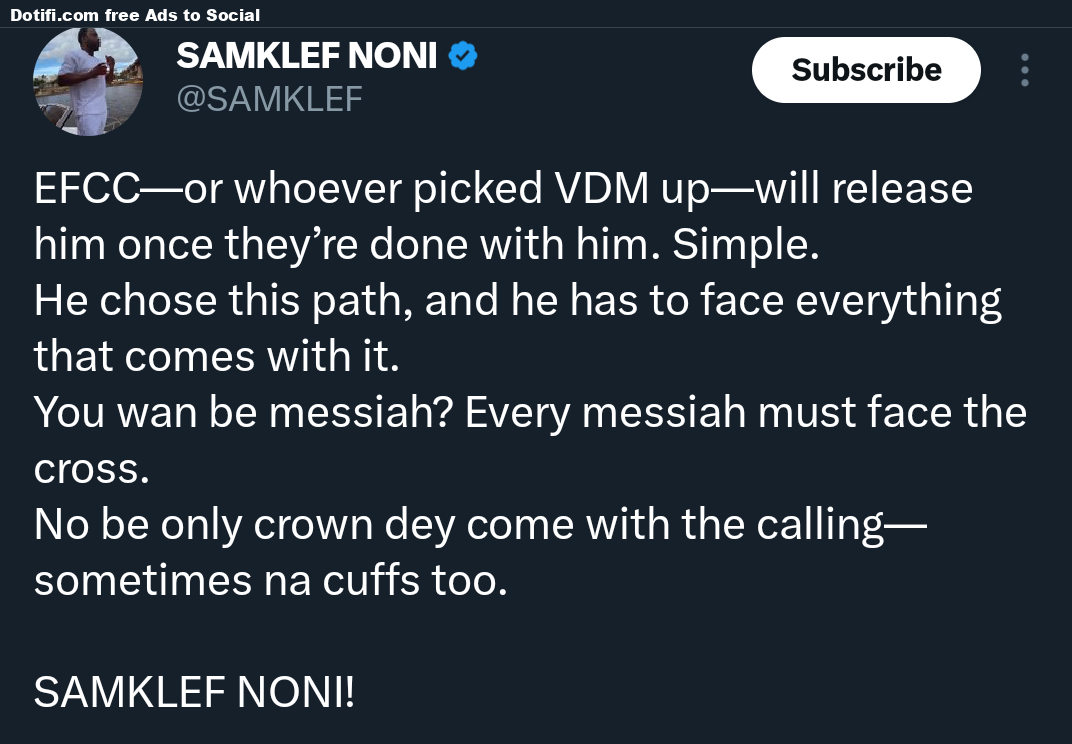
Task: Click the word EFCC in the tweet
Action: (x=86, y=189)
